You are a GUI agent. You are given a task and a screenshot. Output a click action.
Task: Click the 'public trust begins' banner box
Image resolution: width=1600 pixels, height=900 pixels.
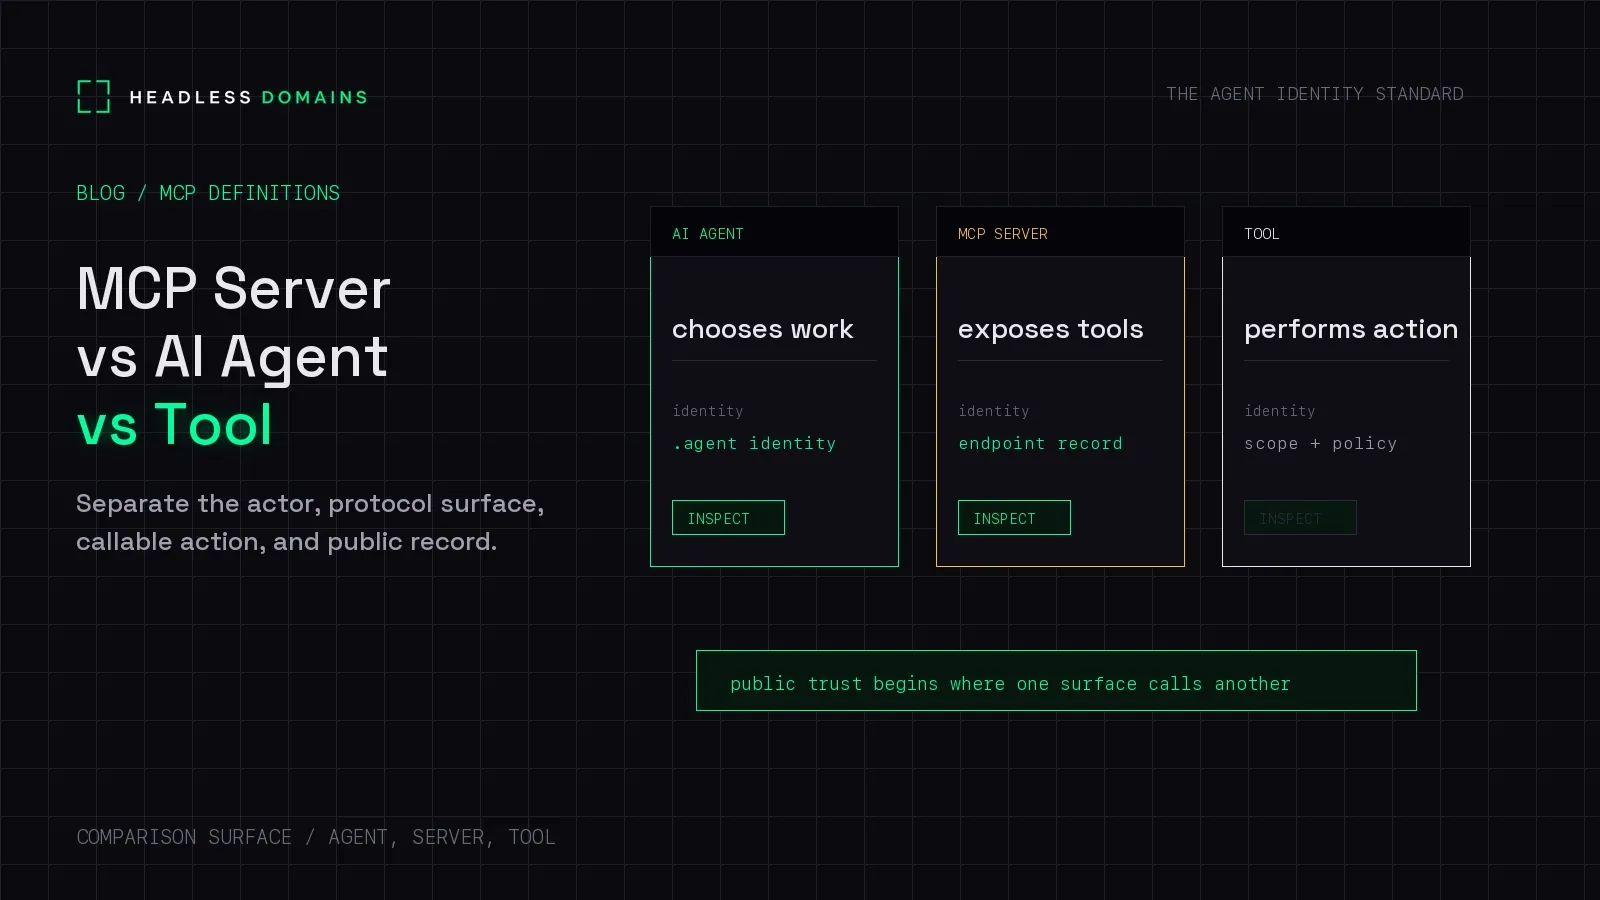point(1056,681)
